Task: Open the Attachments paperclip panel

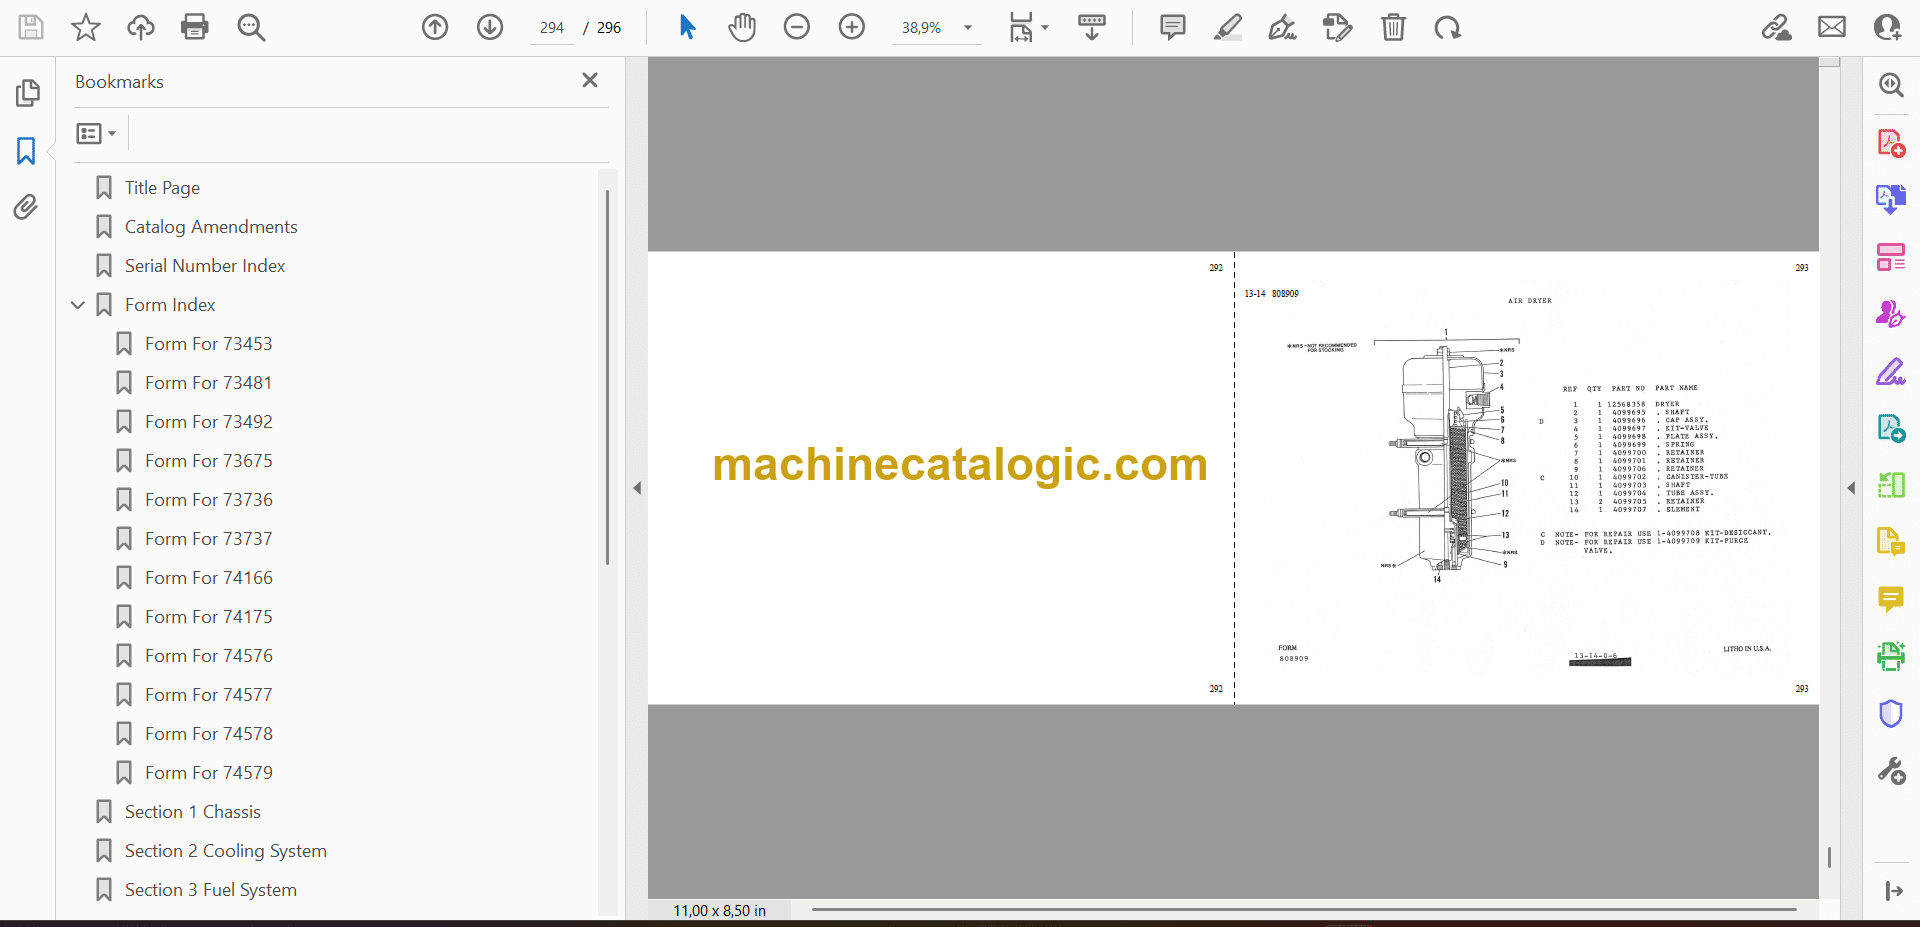Action: 26,207
